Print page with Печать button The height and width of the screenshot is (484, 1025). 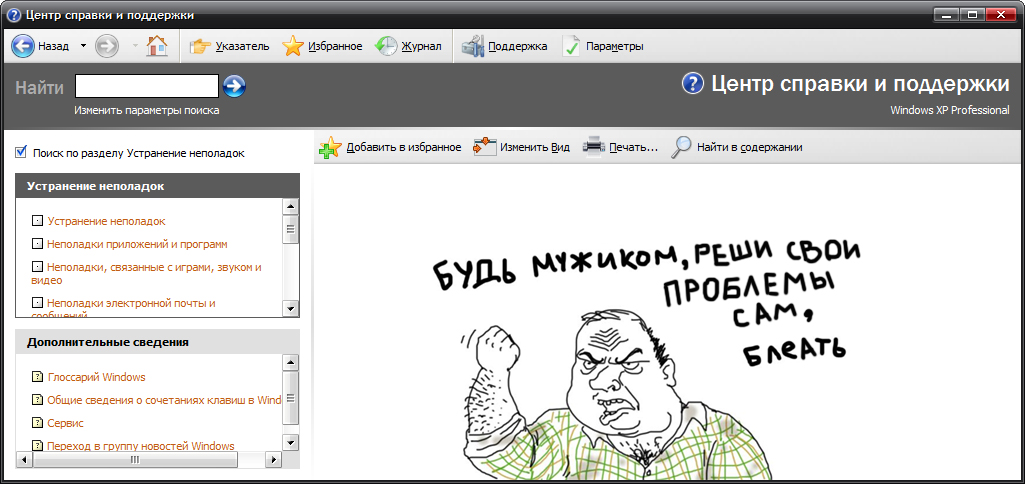coord(594,147)
